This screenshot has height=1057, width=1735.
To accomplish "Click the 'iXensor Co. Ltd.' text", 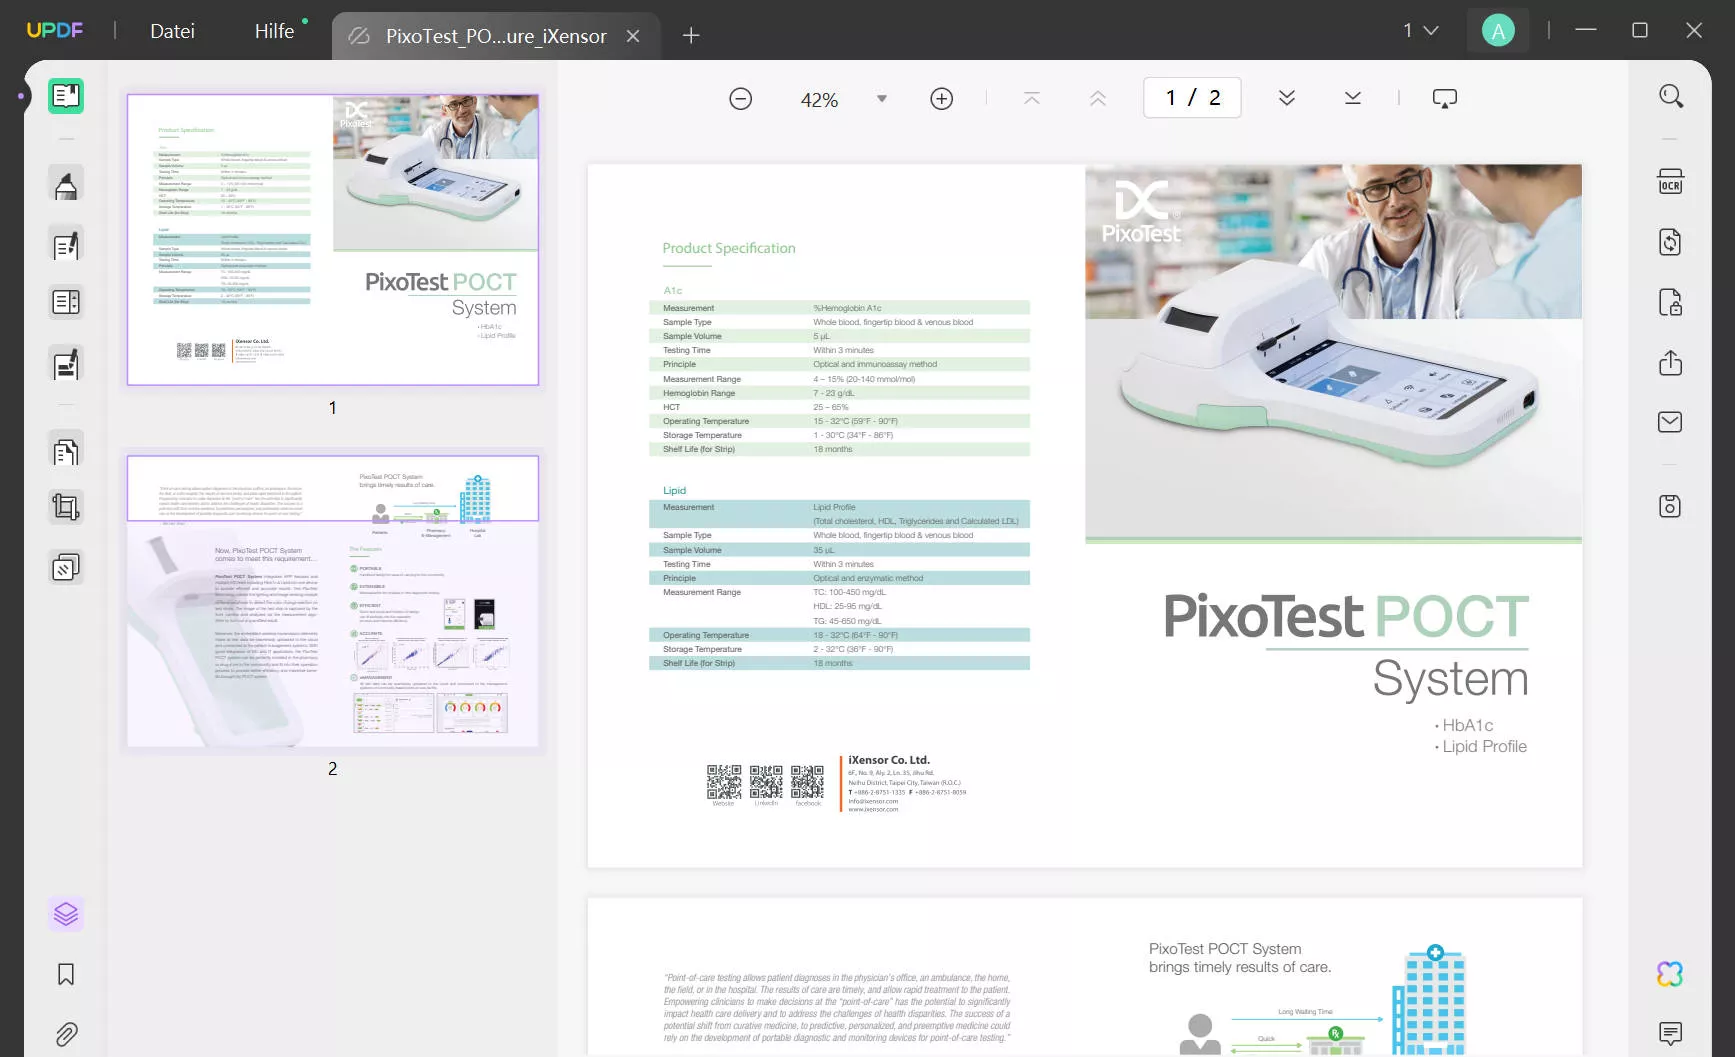I will coord(889,760).
